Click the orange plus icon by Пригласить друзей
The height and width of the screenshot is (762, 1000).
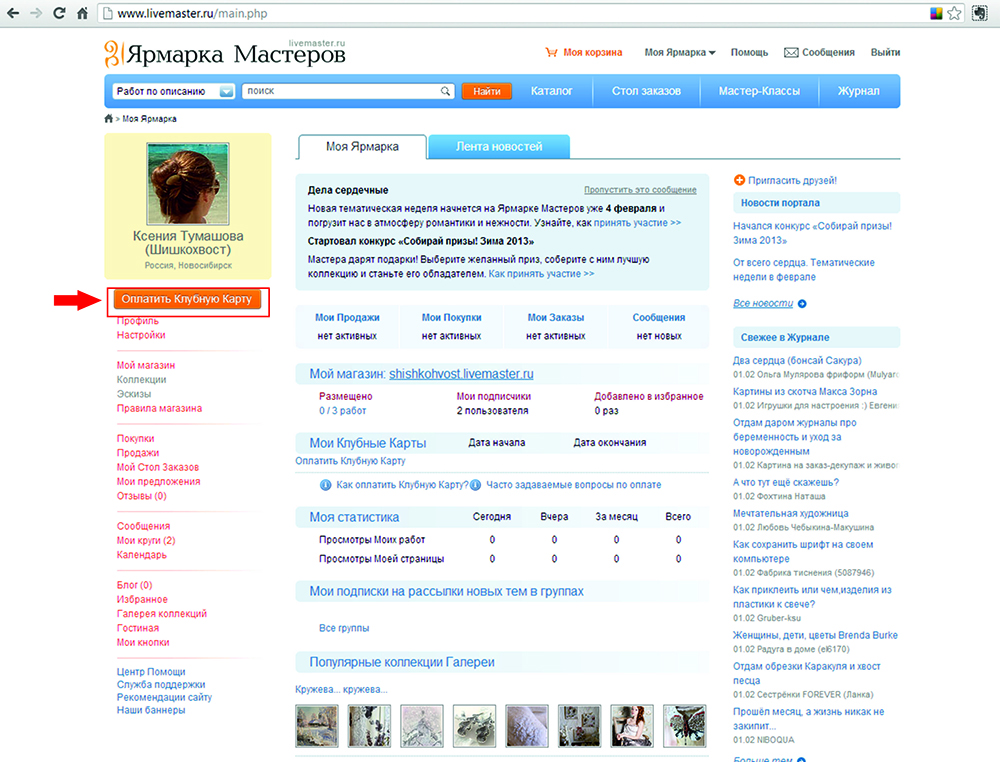tap(739, 180)
